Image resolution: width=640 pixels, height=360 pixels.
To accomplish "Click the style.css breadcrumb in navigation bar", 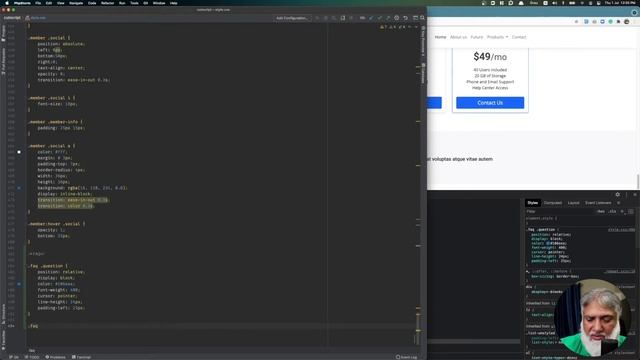I will 36,18.
